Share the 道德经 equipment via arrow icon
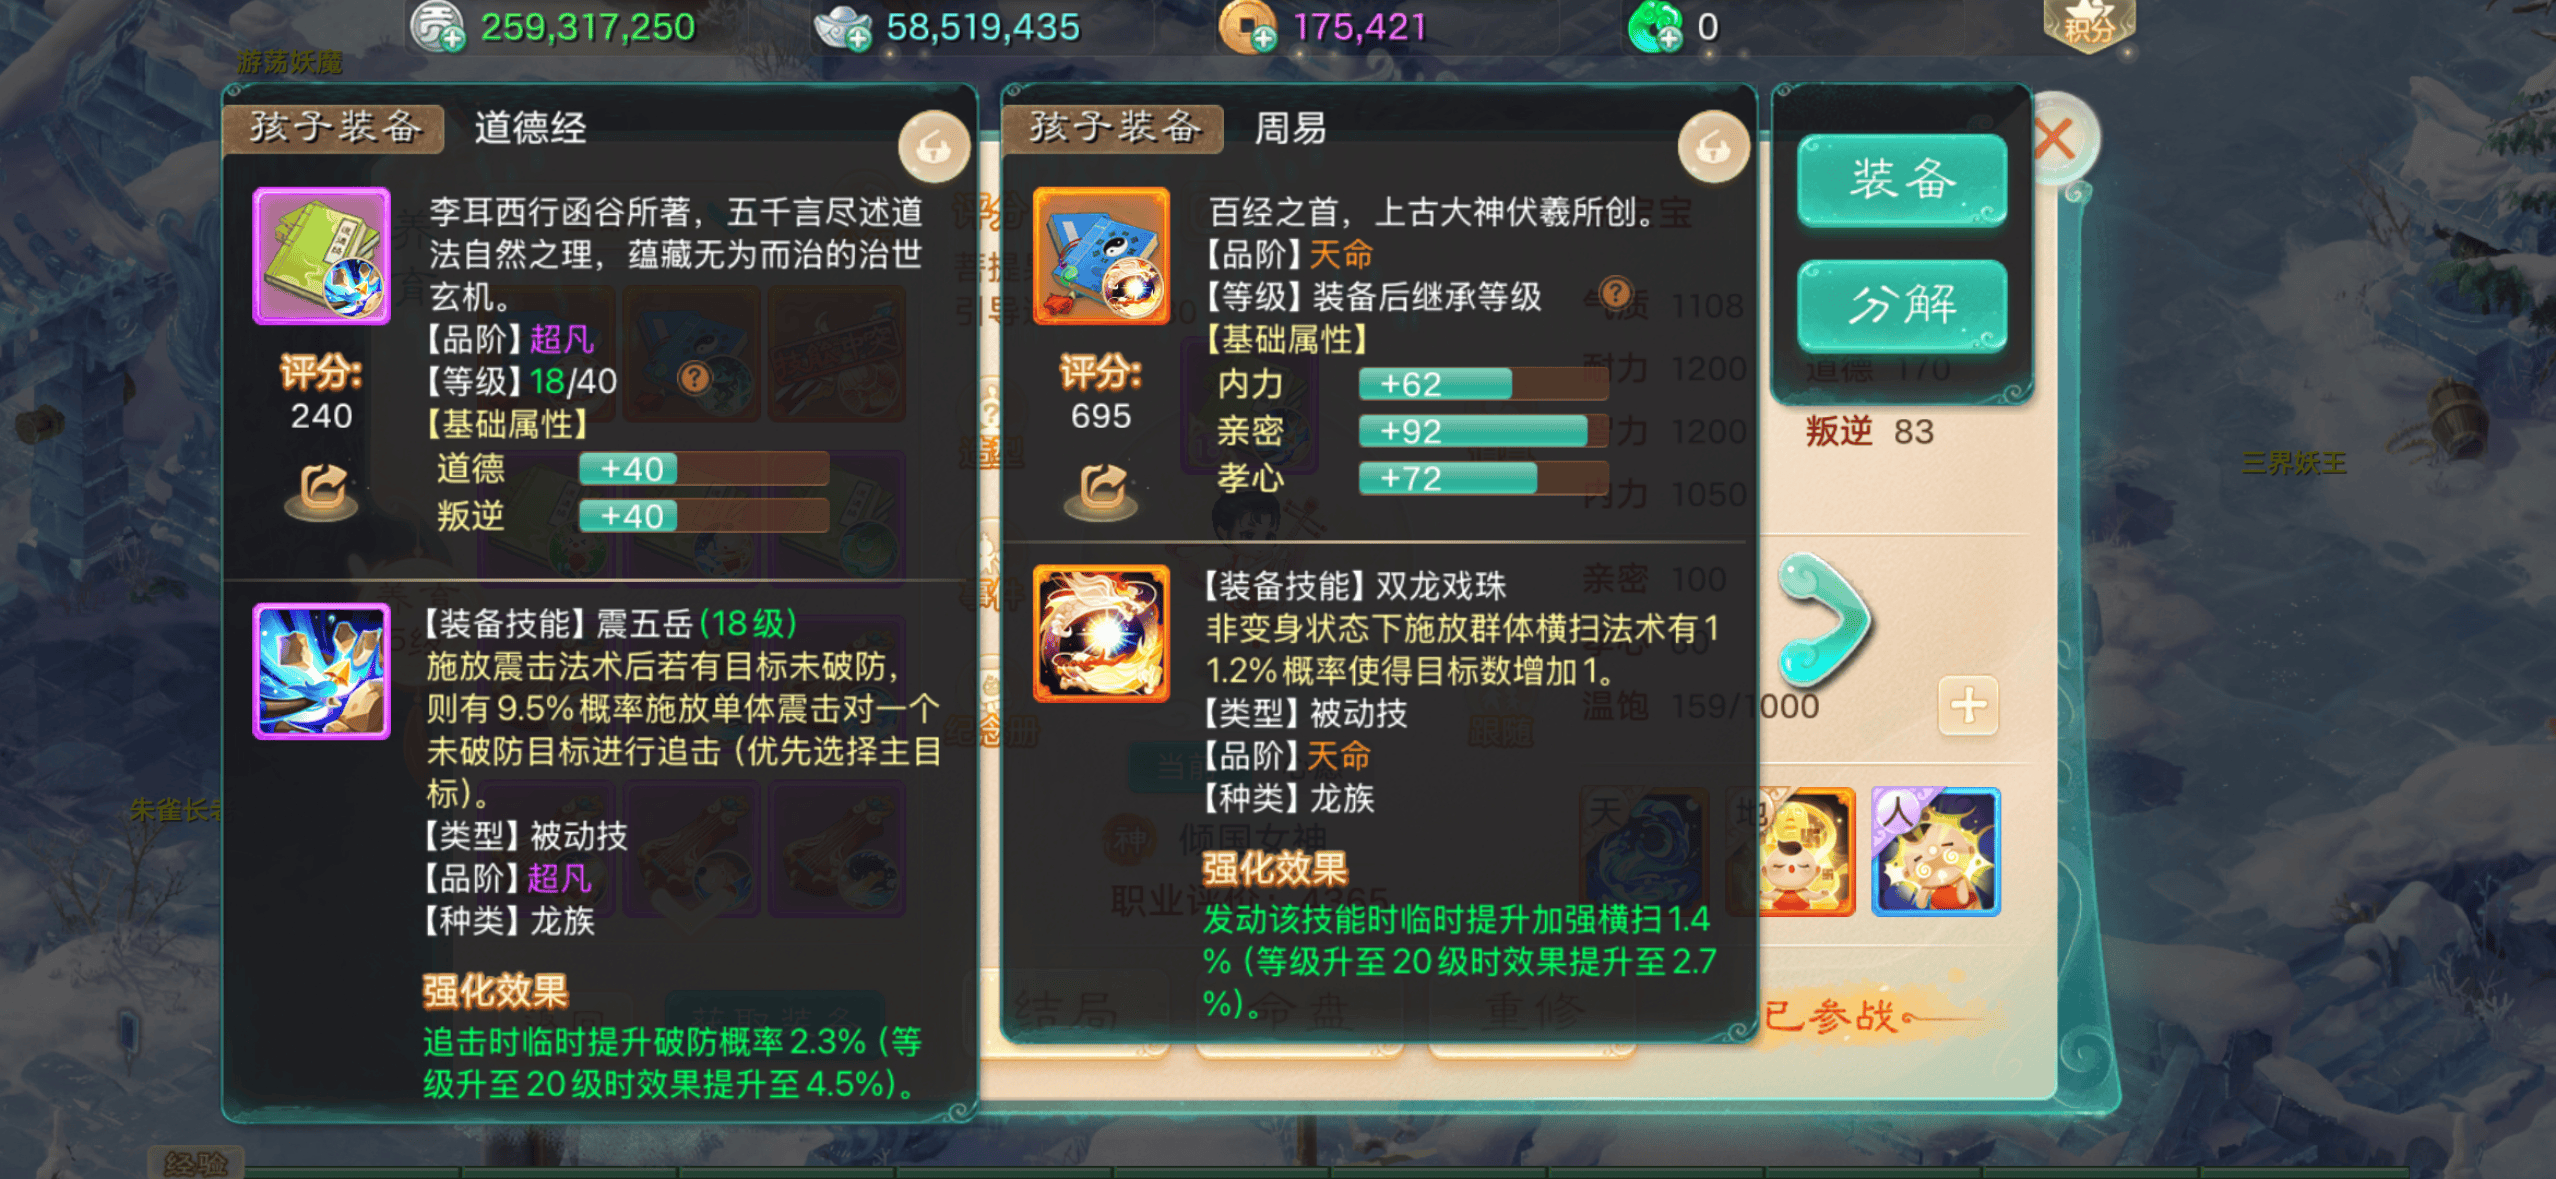2556x1179 pixels. 321,491
